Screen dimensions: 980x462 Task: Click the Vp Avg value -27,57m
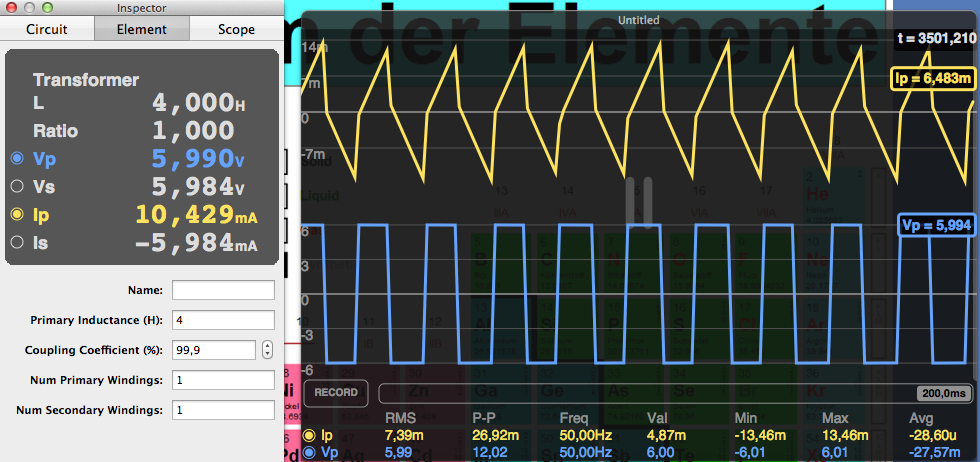932,453
